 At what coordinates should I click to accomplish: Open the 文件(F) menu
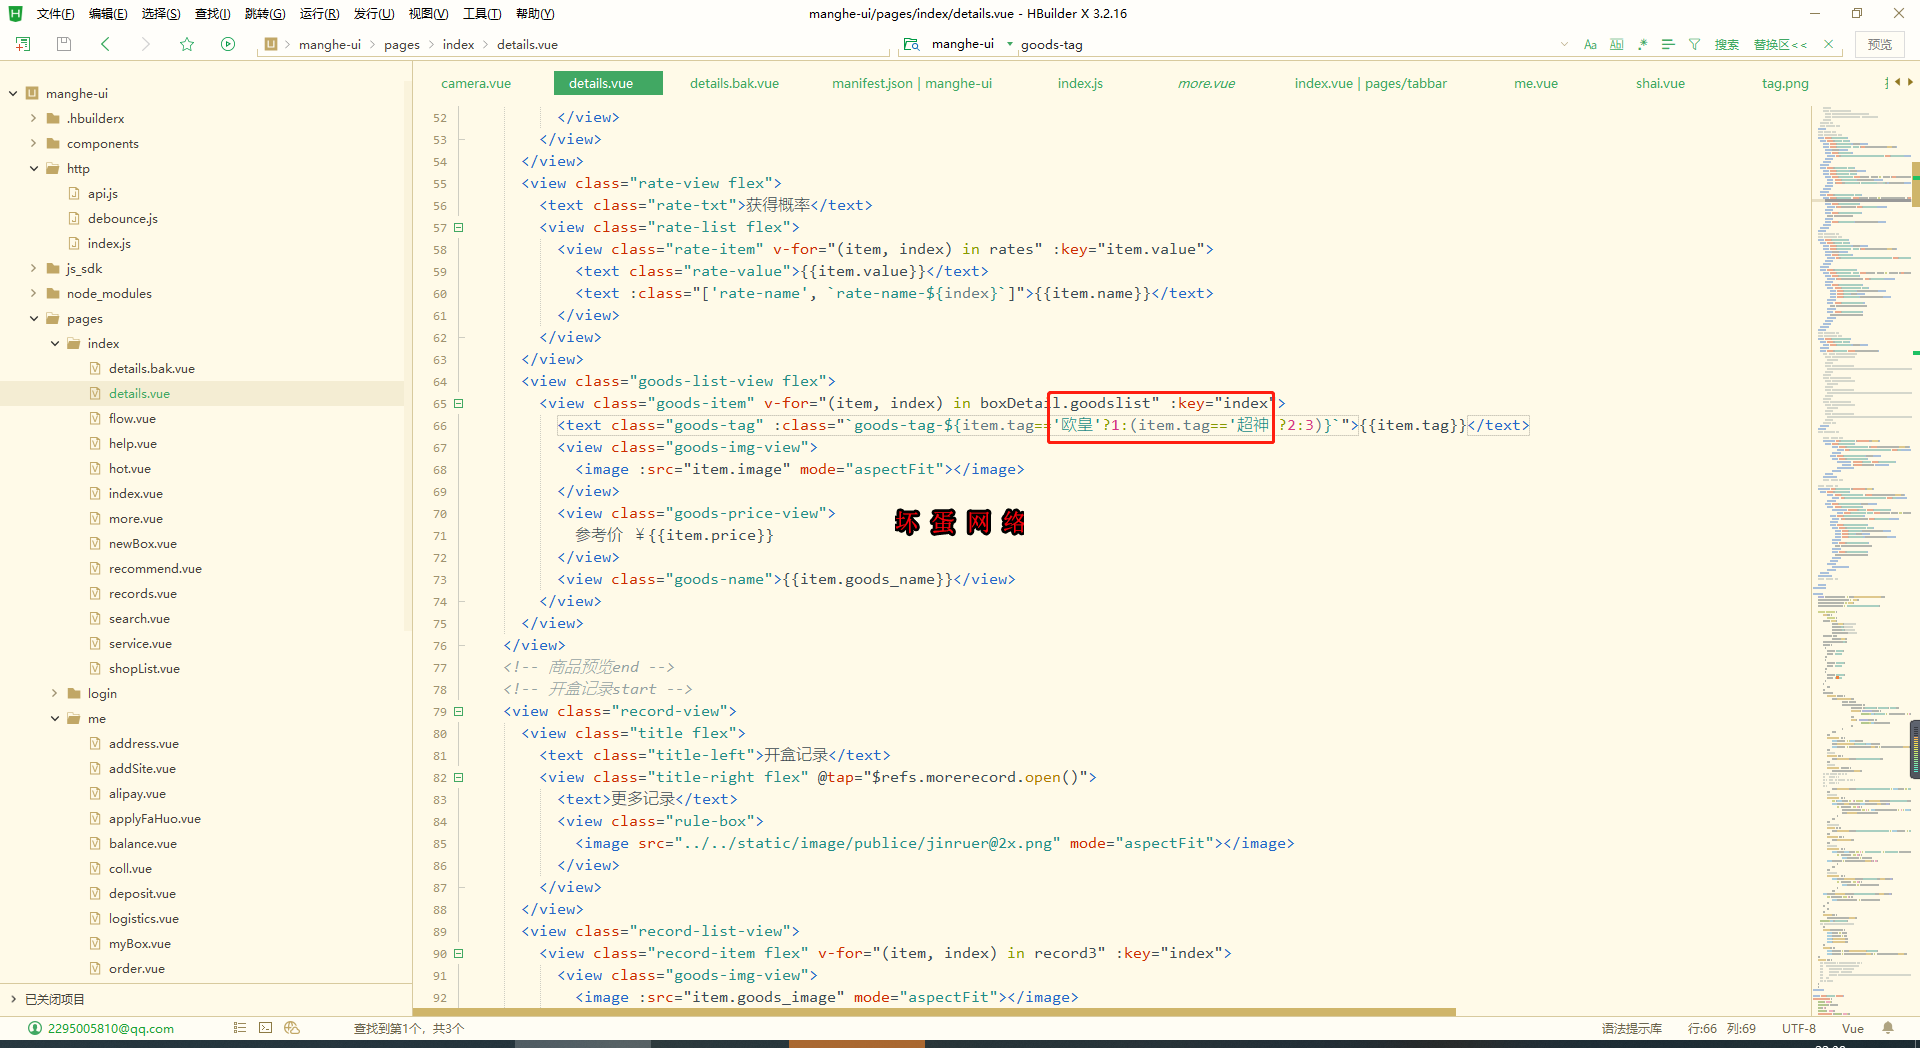click(x=55, y=14)
